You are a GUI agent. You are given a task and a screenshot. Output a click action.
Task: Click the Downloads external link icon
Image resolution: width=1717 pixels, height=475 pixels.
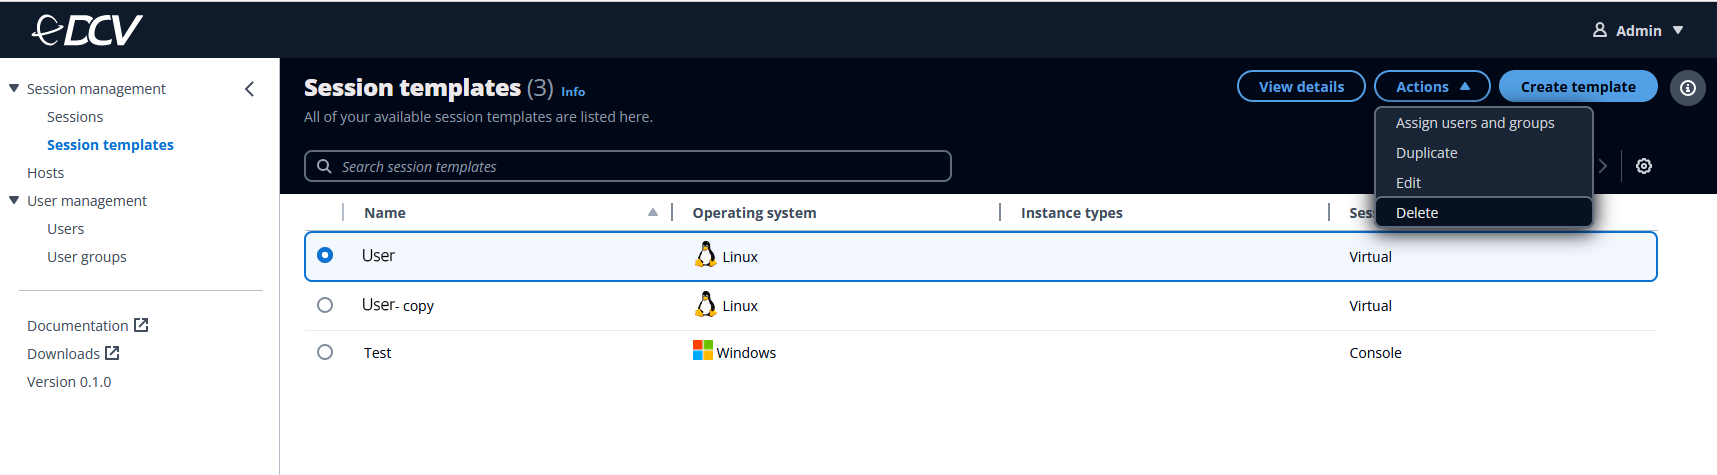pyautogui.click(x=112, y=353)
